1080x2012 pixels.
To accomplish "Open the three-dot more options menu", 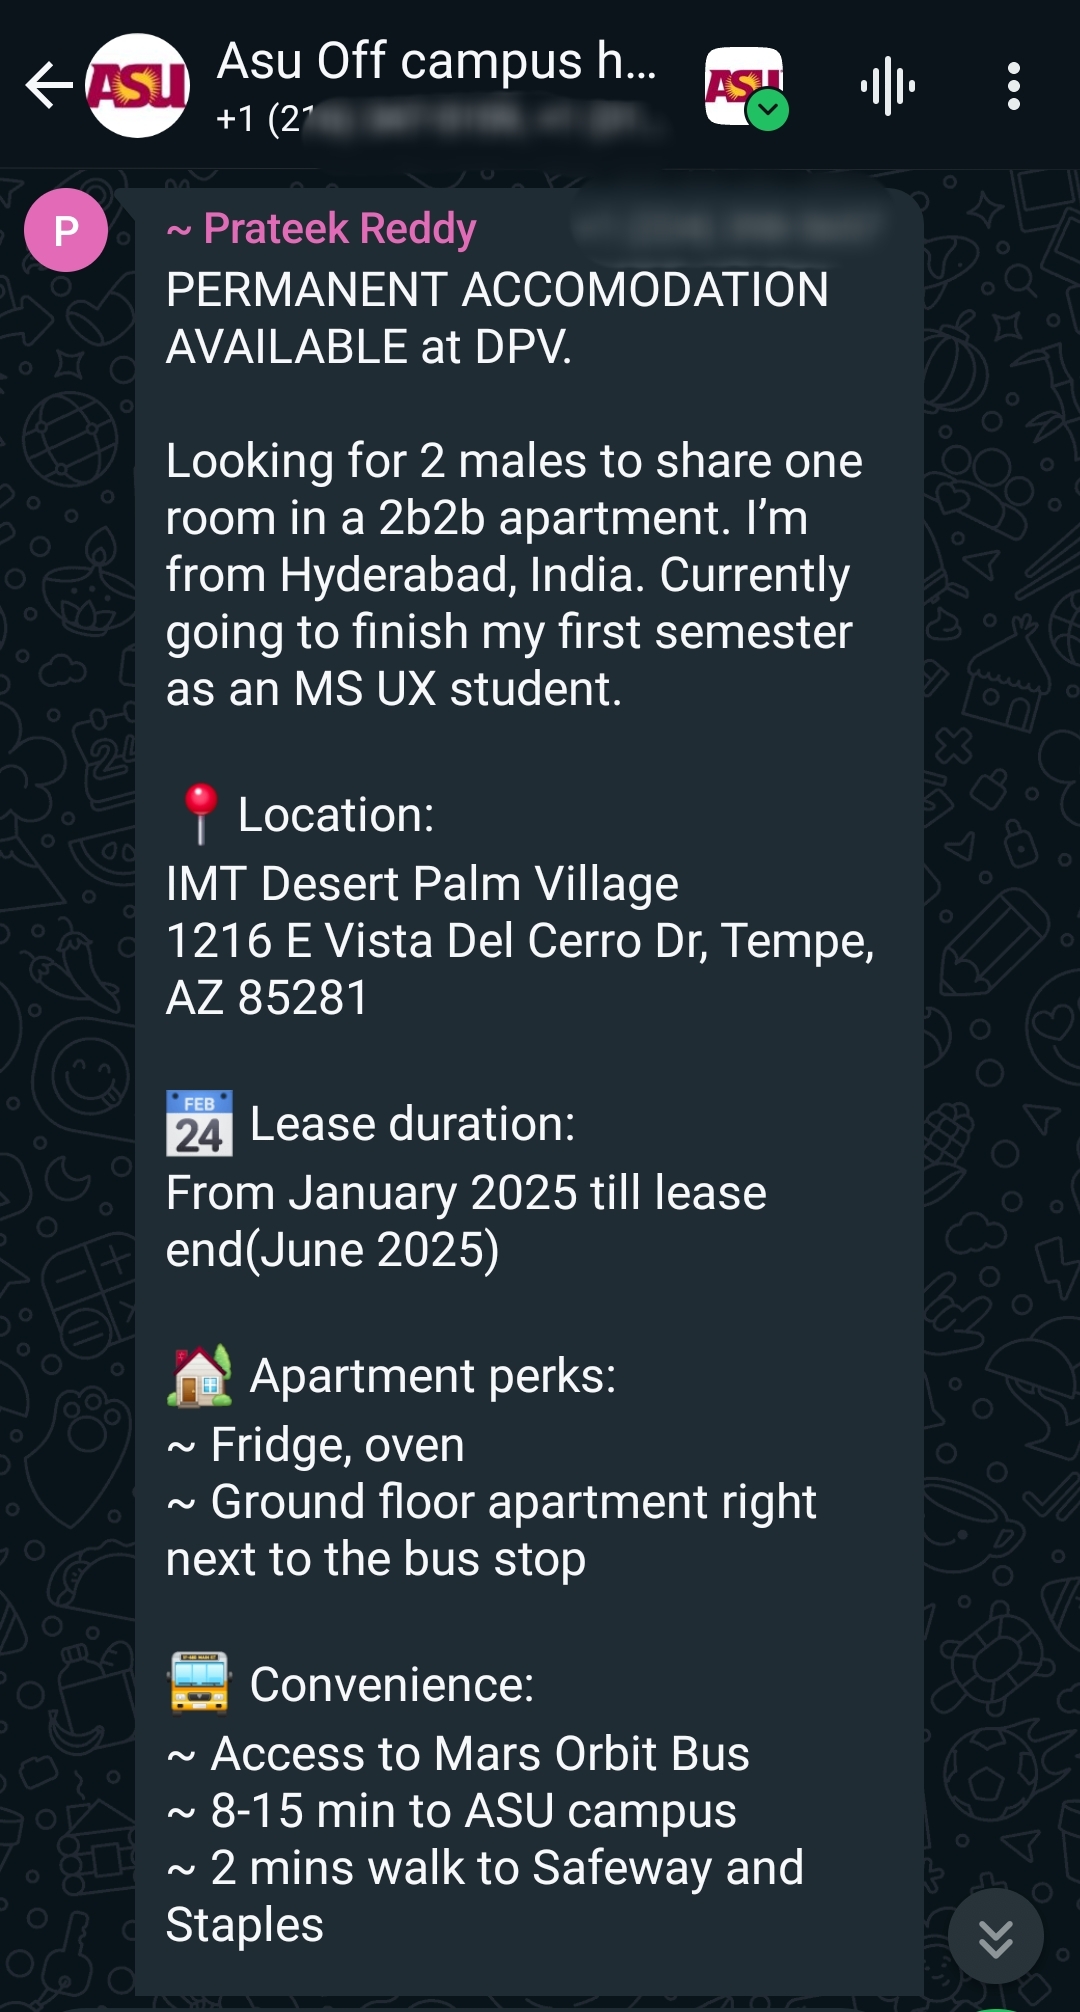I will point(1013,86).
